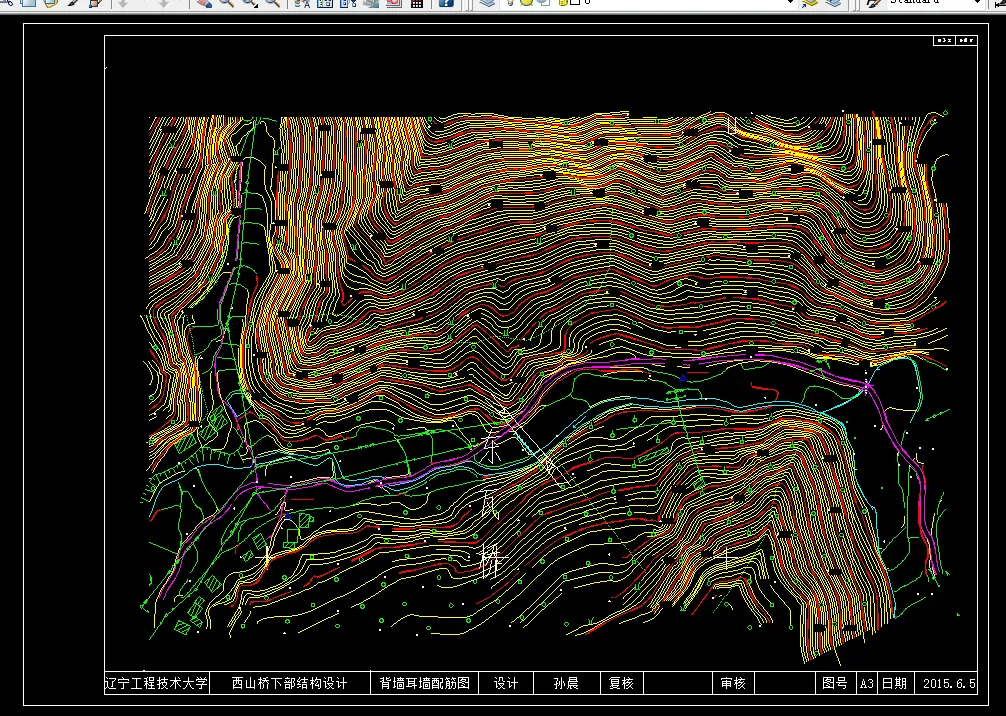
Task: Click the designer name 孙晨
Action: pyautogui.click(x=566, y=683)
